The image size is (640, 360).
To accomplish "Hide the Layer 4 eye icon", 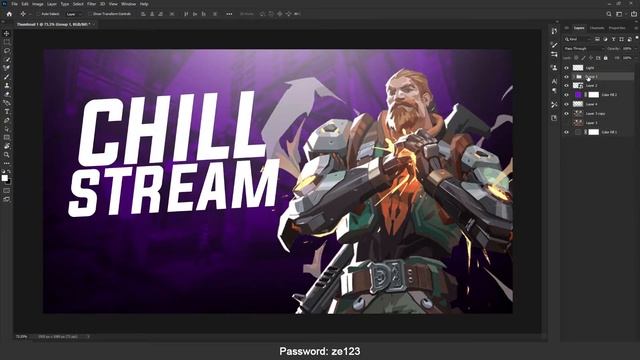I will 567,104.
